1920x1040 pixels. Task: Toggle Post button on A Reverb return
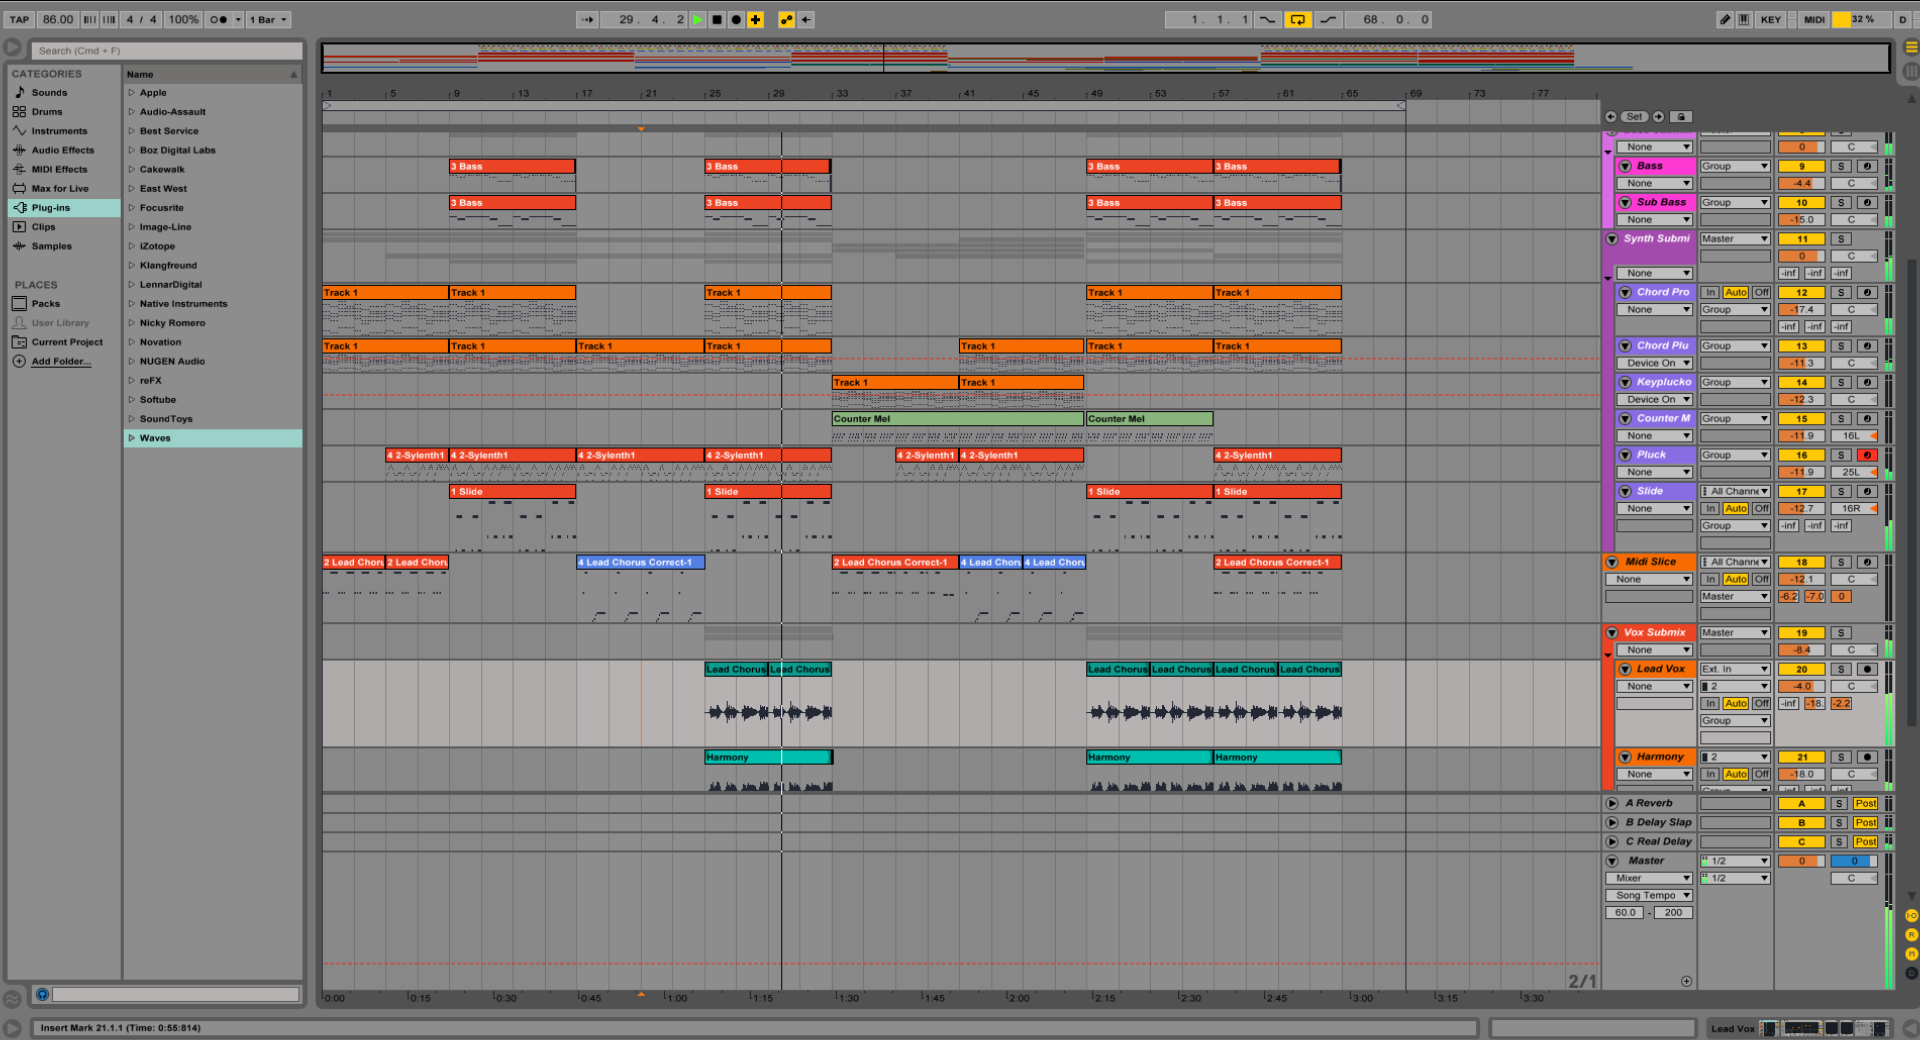1865,803
